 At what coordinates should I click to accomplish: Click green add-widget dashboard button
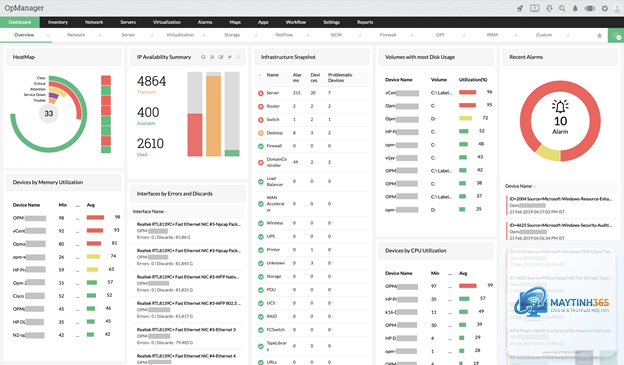(x=616, y=36)
